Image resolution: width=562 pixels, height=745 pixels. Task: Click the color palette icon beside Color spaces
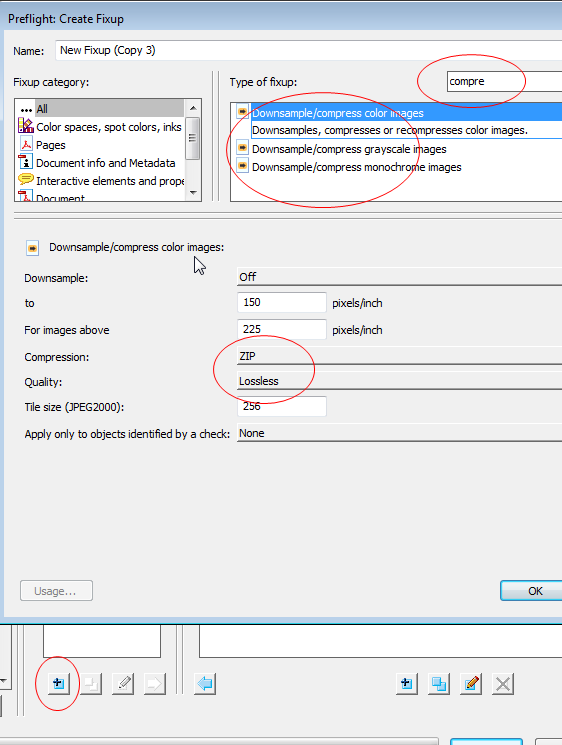pos(26,126)
